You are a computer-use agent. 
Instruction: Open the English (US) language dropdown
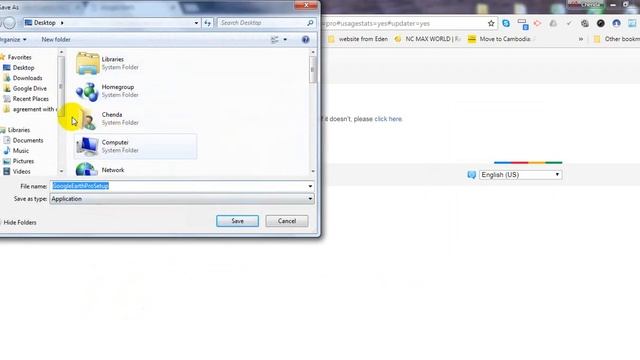pyautogui.click(x=520, y=175)
